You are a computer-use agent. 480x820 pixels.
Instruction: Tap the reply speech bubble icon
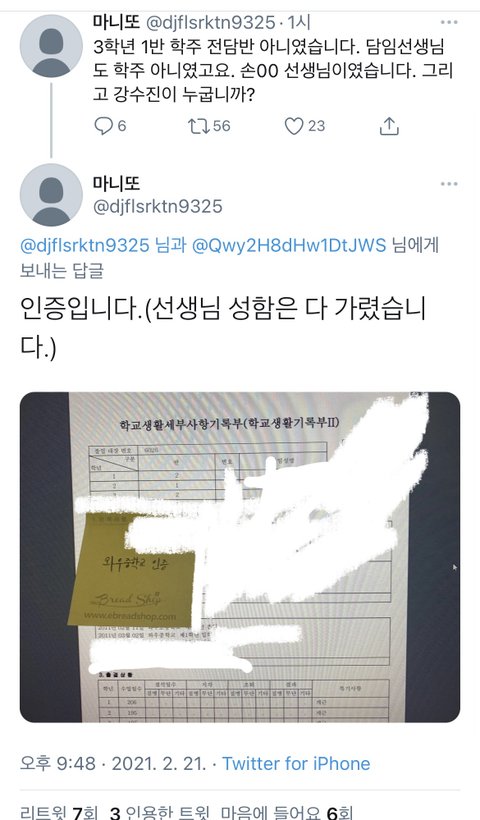point(103,126)
